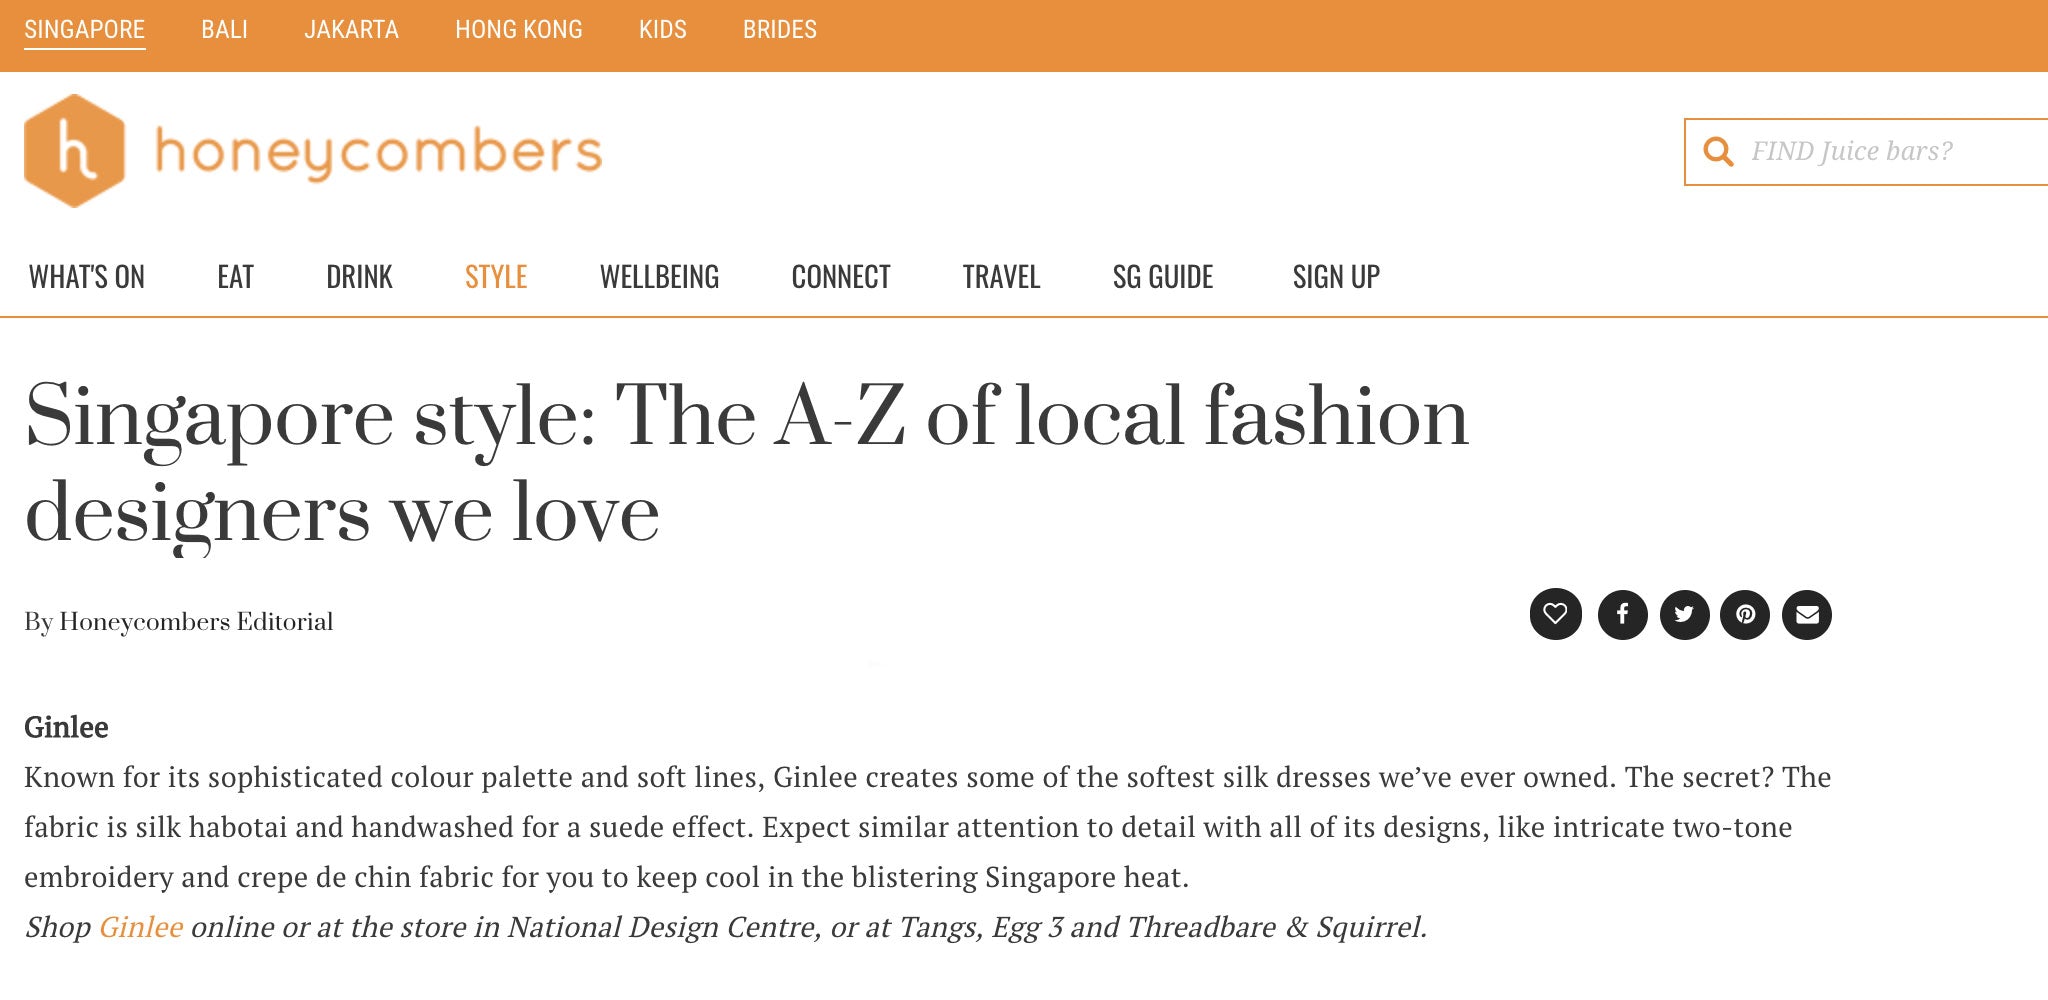Open the Style menu
The height and width of the screenshot is (1000, 2048).
pos(496,277)
